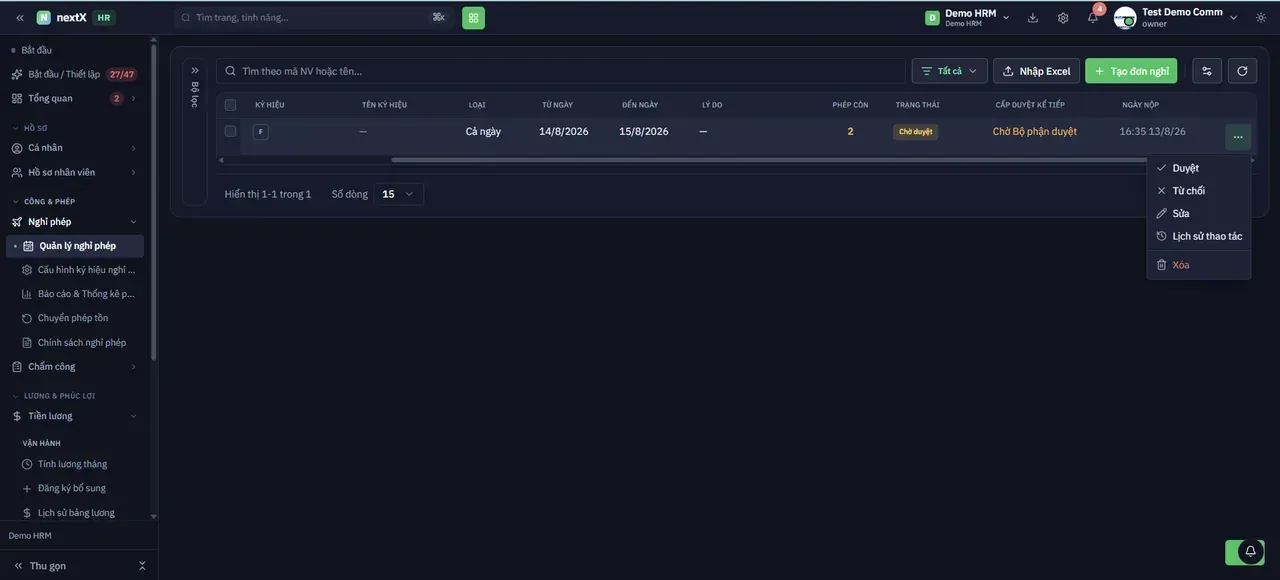1280x580 pixels.
Task: Expand the Bộ lọc filter panel
Action: click(195, 71)
